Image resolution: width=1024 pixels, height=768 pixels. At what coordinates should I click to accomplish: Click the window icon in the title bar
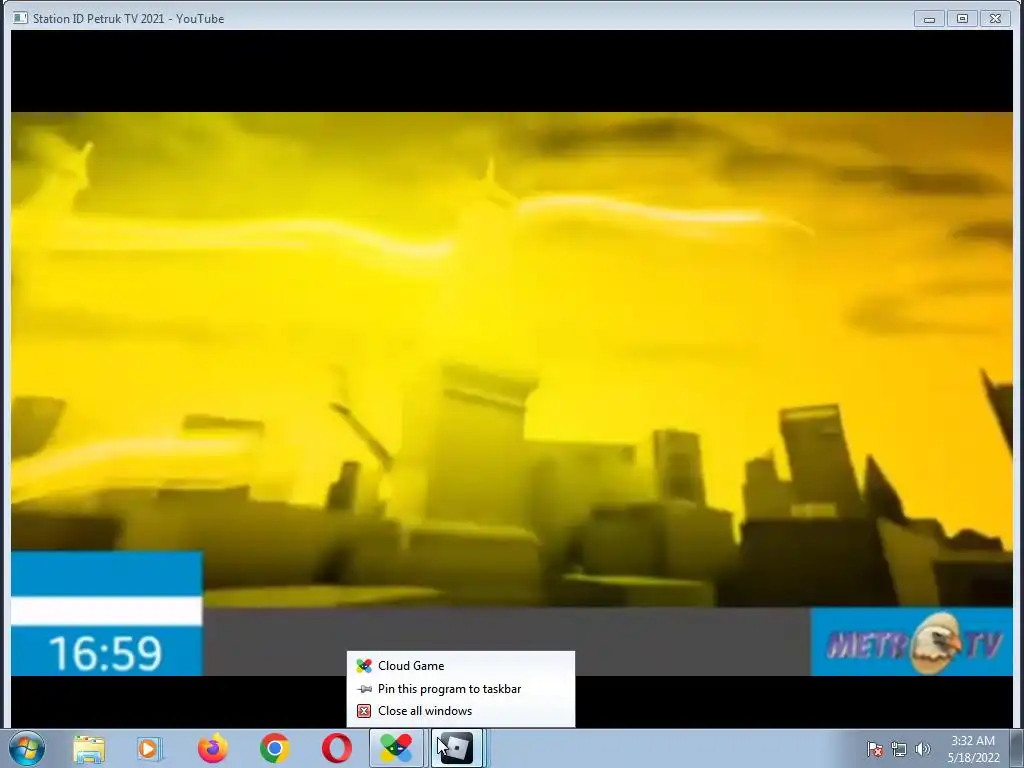pos(20,18)
